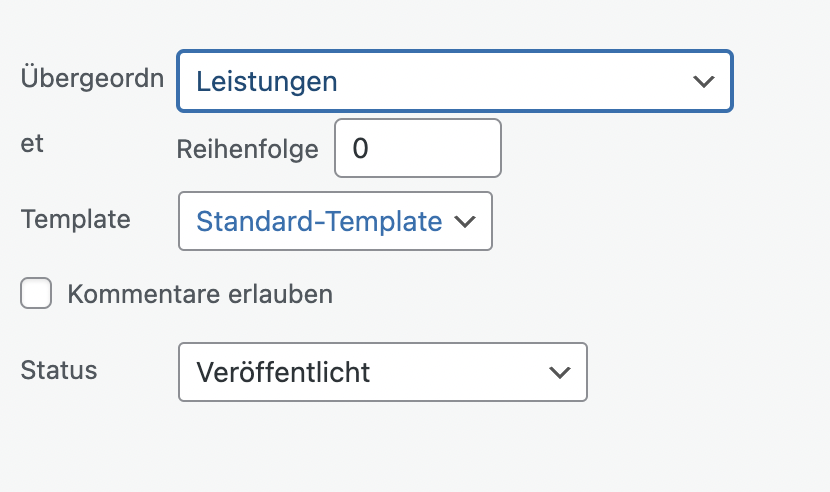Image resolution: width=830 pixels, height=492 pixels.
Task: Click the chevron arrow beside Leistungen
Action: click(703, 82)
